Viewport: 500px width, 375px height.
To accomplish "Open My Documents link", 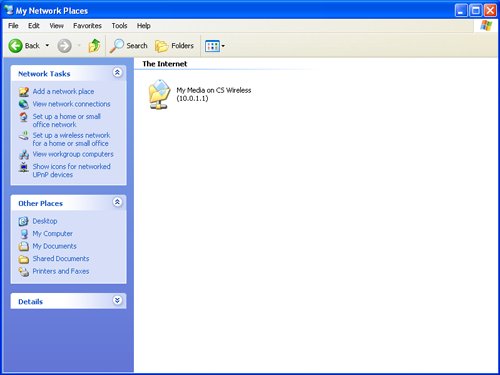I will point(55,246).
